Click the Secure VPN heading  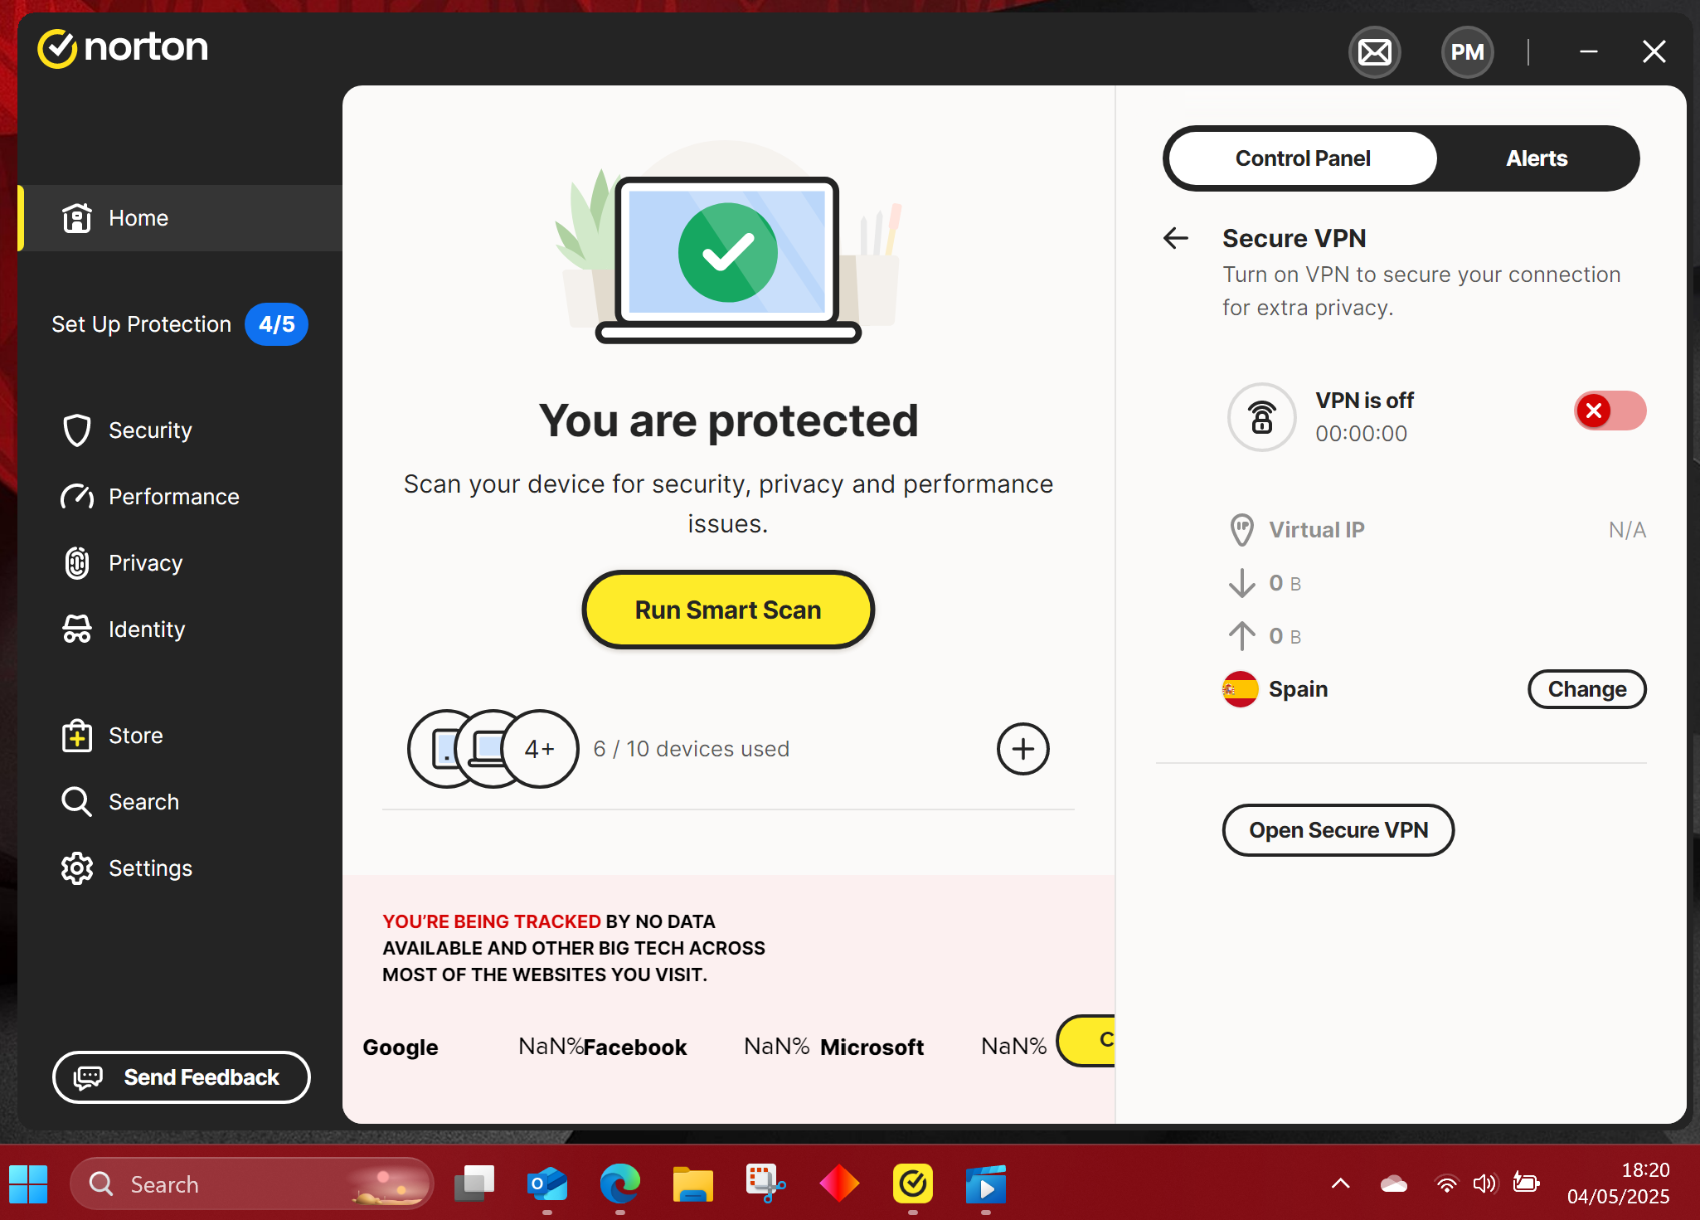[x=1294, y=238]
